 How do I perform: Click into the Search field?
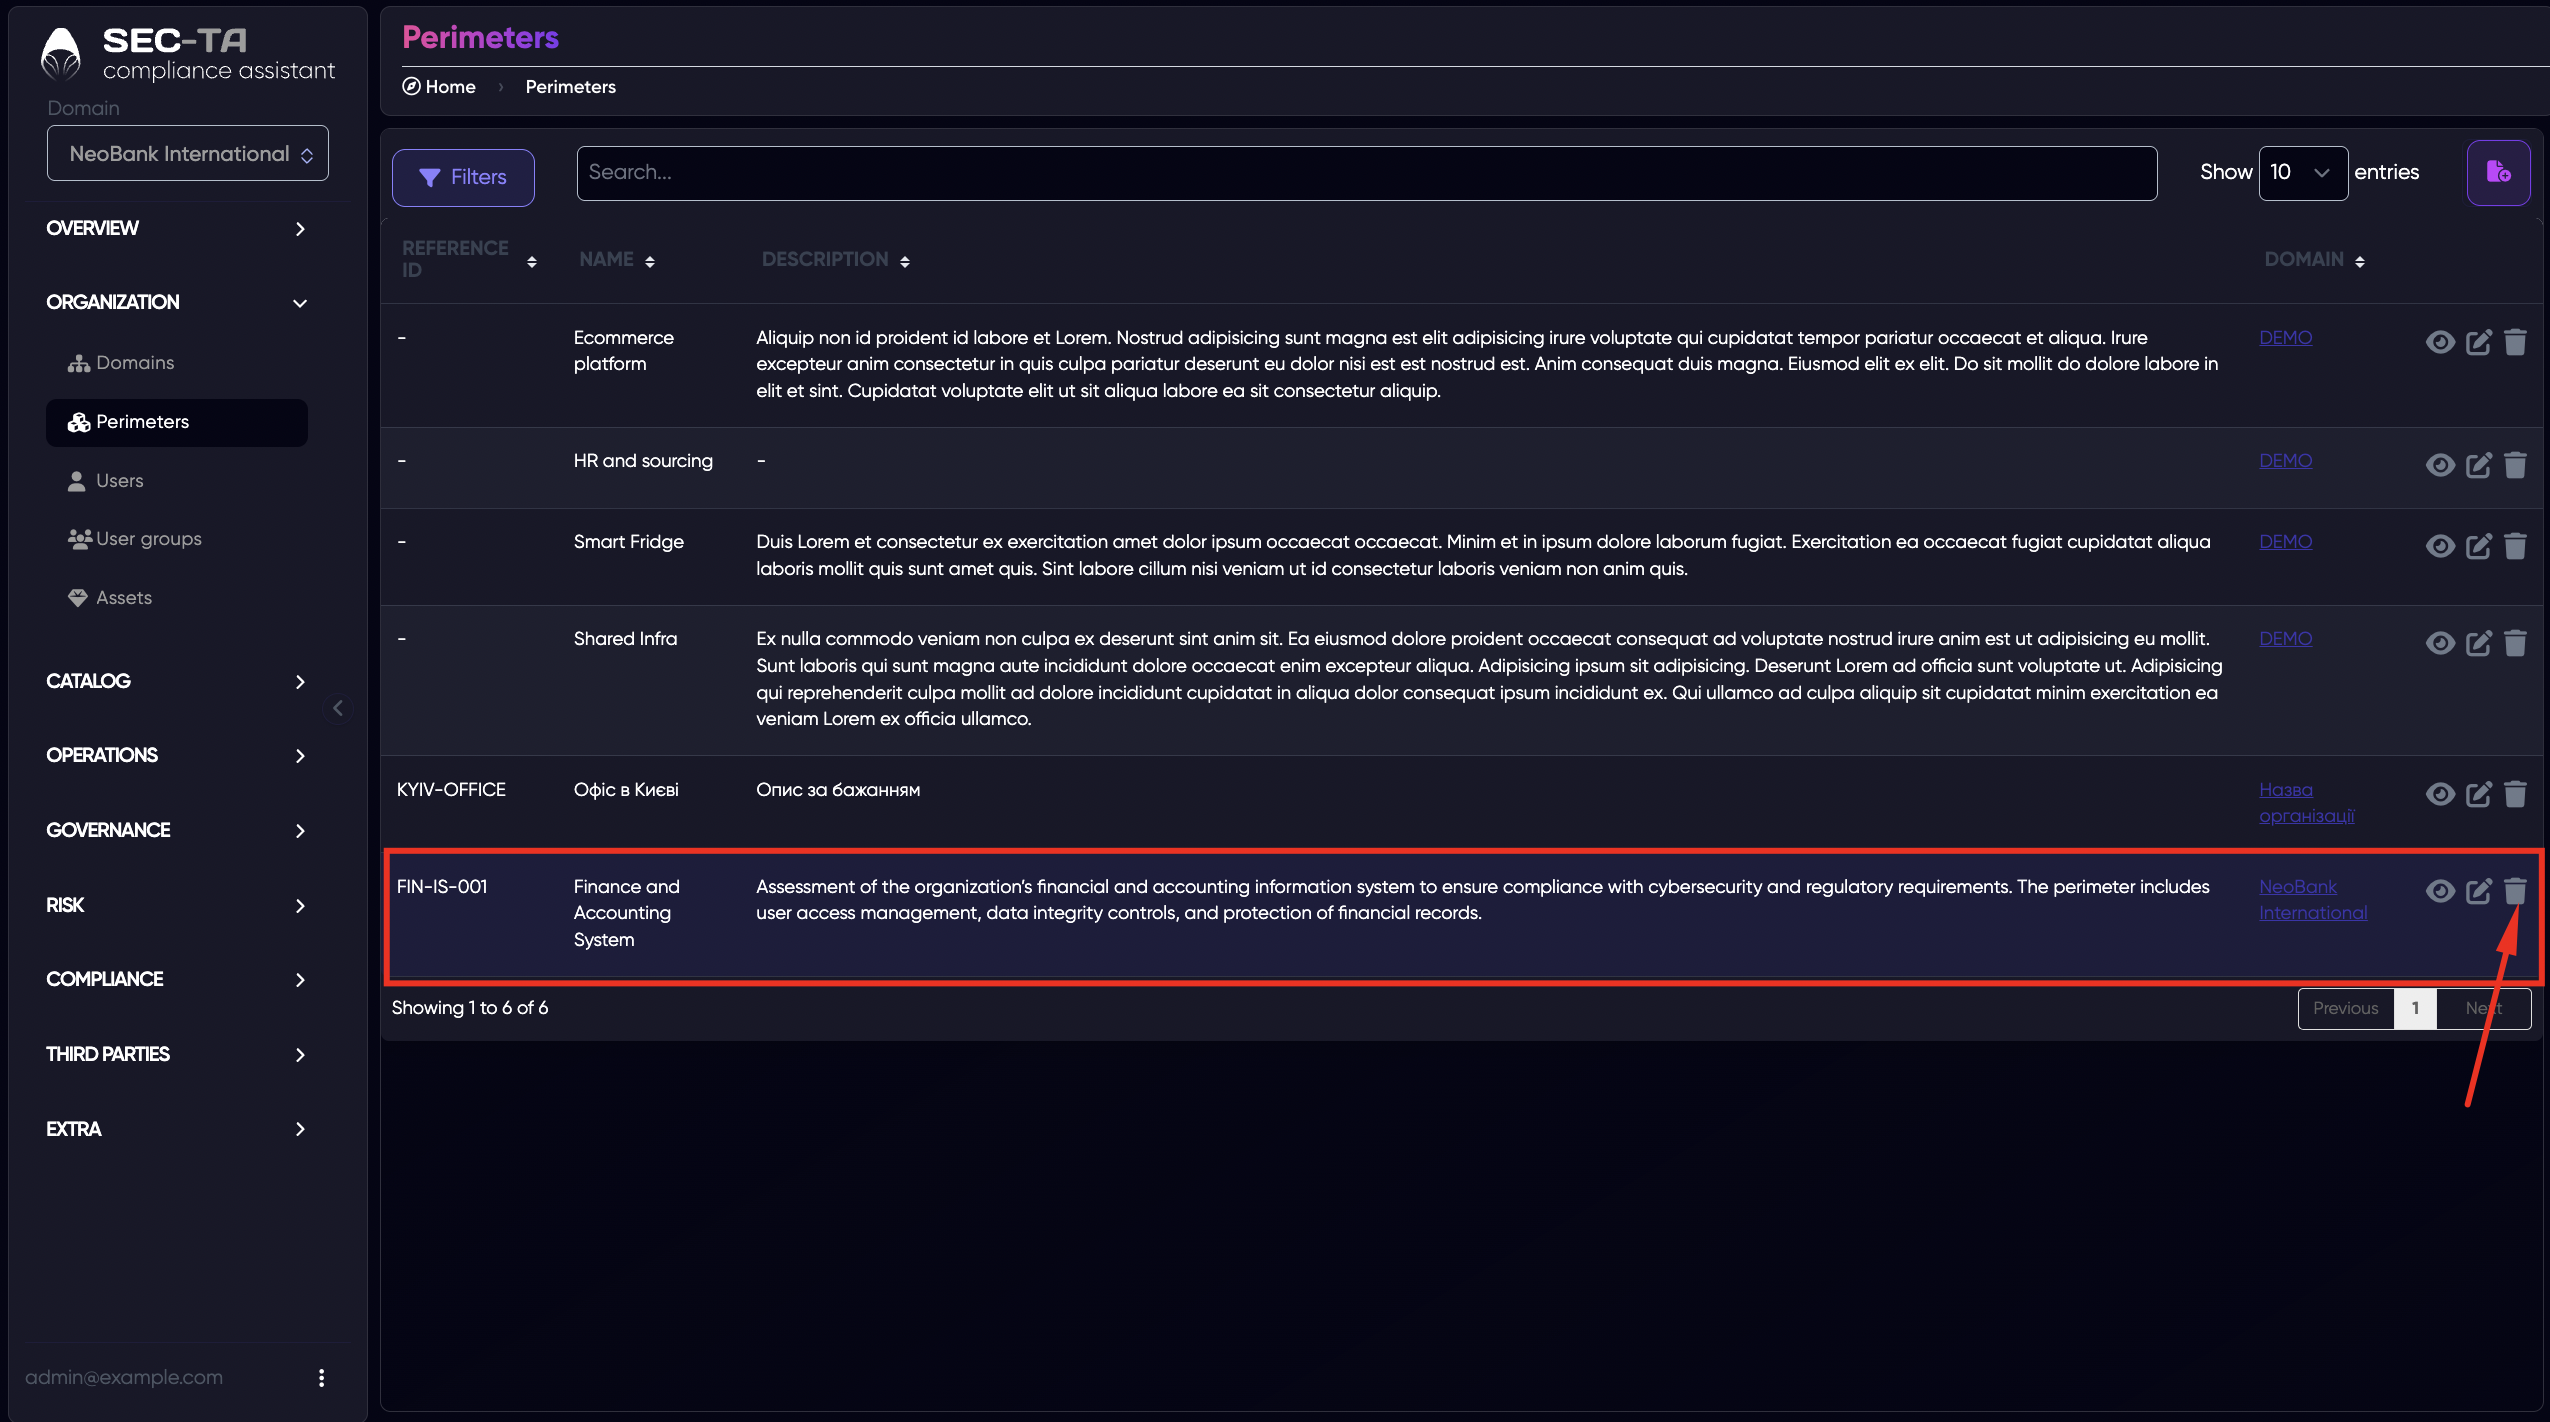coord(1366,173)
